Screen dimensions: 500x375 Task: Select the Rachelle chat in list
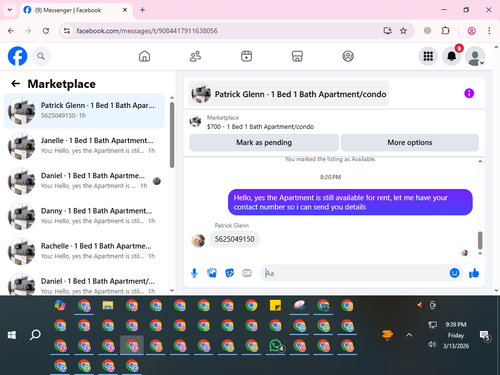click(x=84, y=251)
